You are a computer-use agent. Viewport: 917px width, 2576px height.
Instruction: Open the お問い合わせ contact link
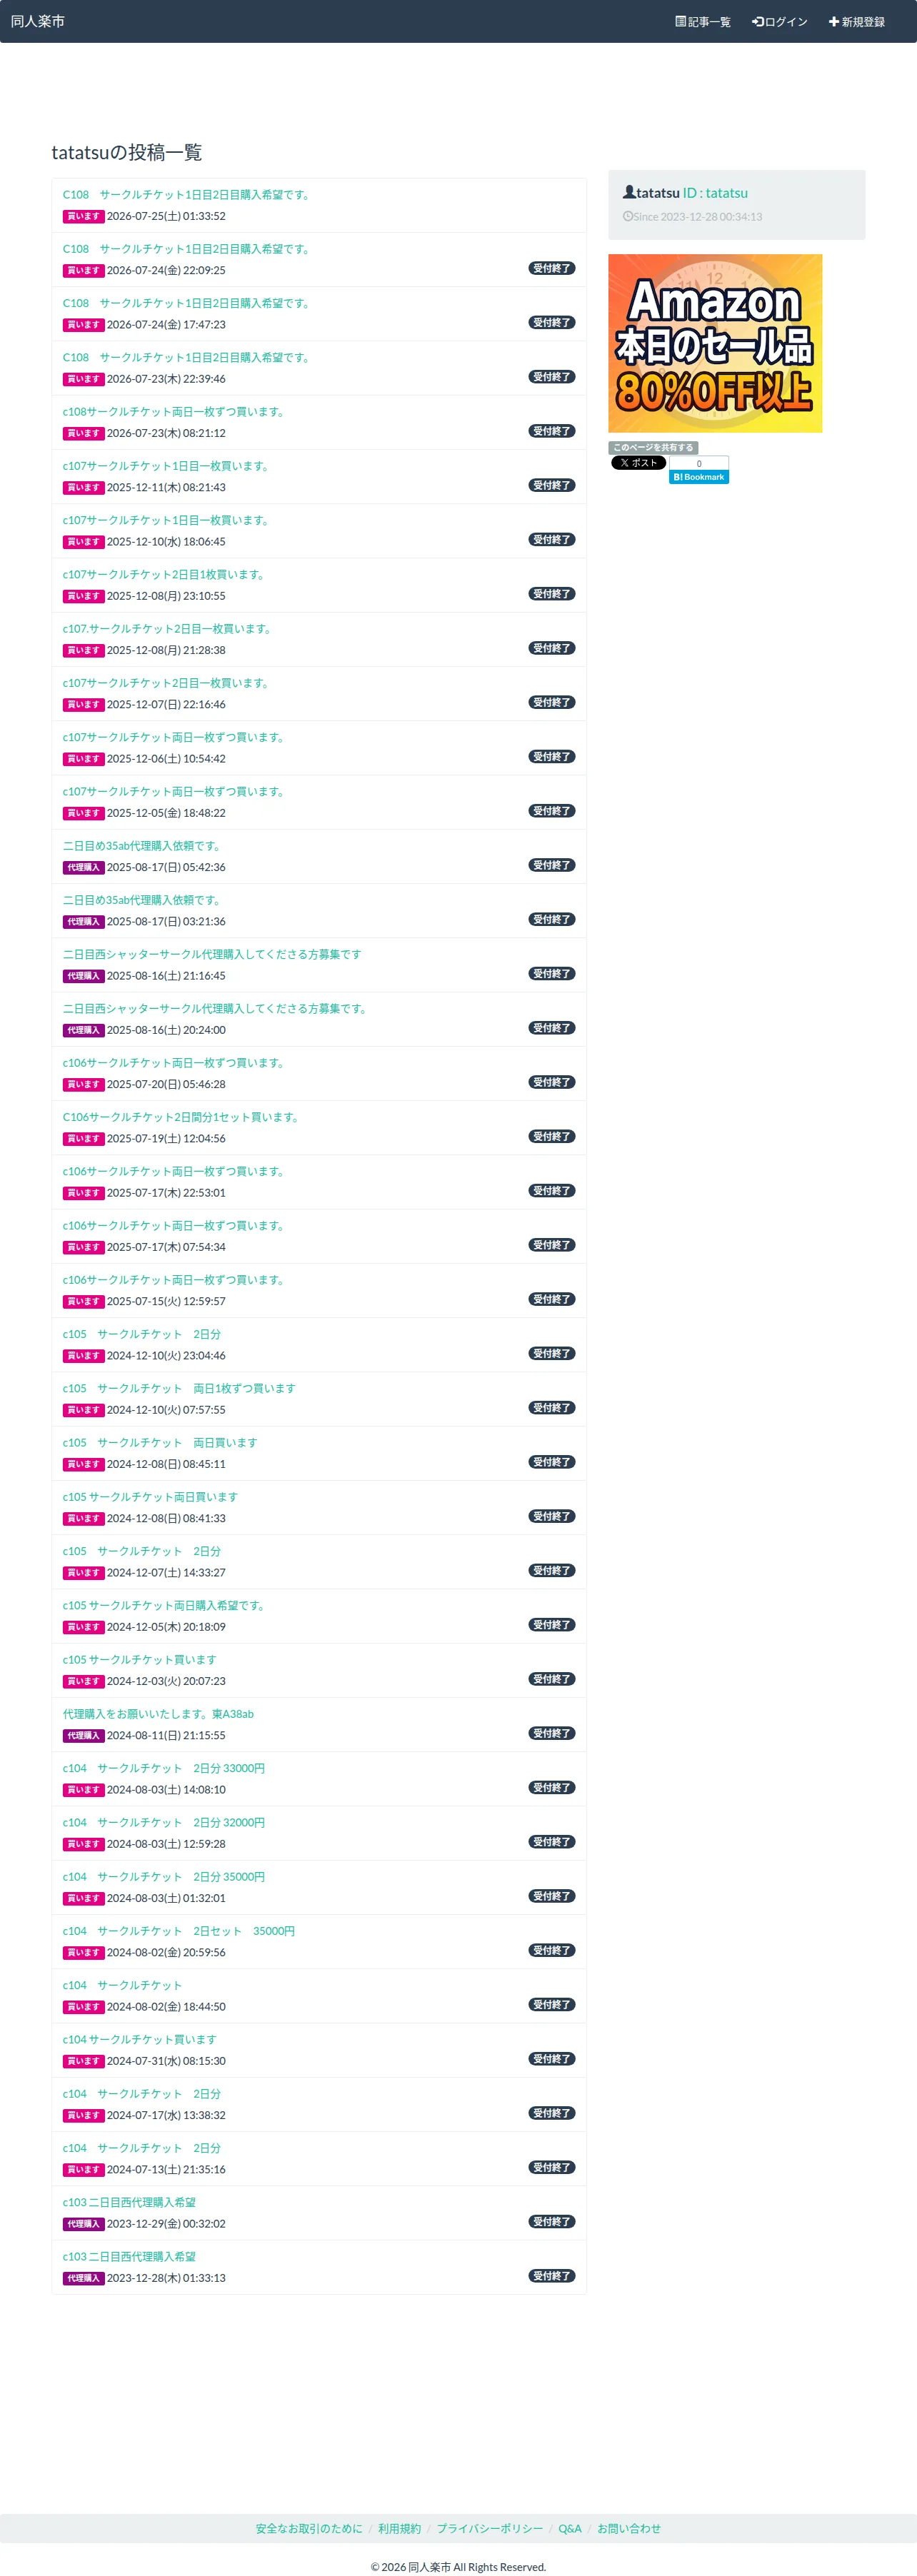[x=629, y=2529]
